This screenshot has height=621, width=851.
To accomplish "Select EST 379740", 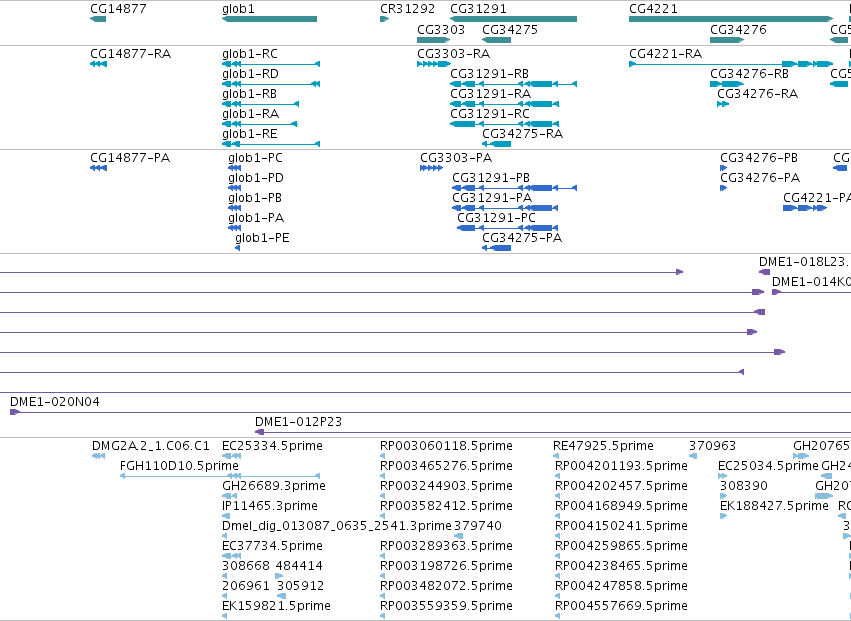I will click(459, 536).
